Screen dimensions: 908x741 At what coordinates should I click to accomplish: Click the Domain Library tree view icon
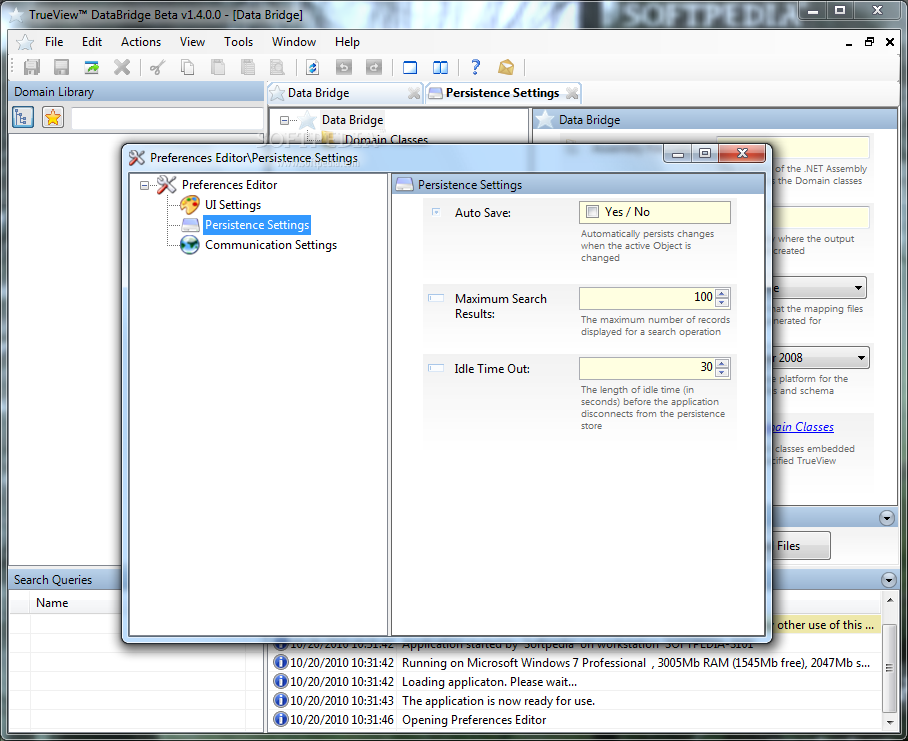coord(23,118)
